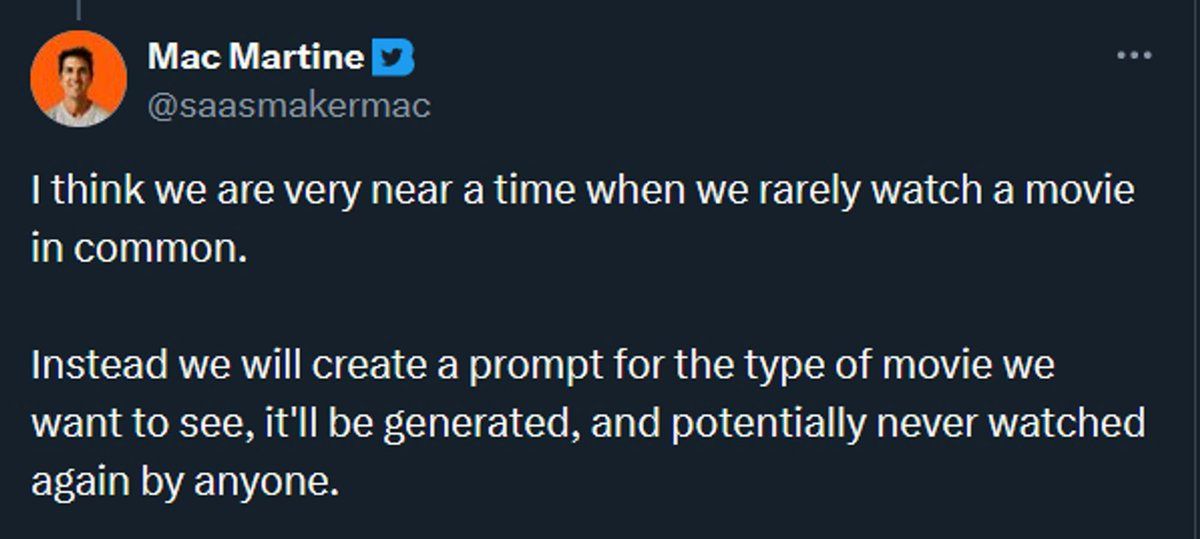Click the line starting "want to see"

tap(588, 424)
